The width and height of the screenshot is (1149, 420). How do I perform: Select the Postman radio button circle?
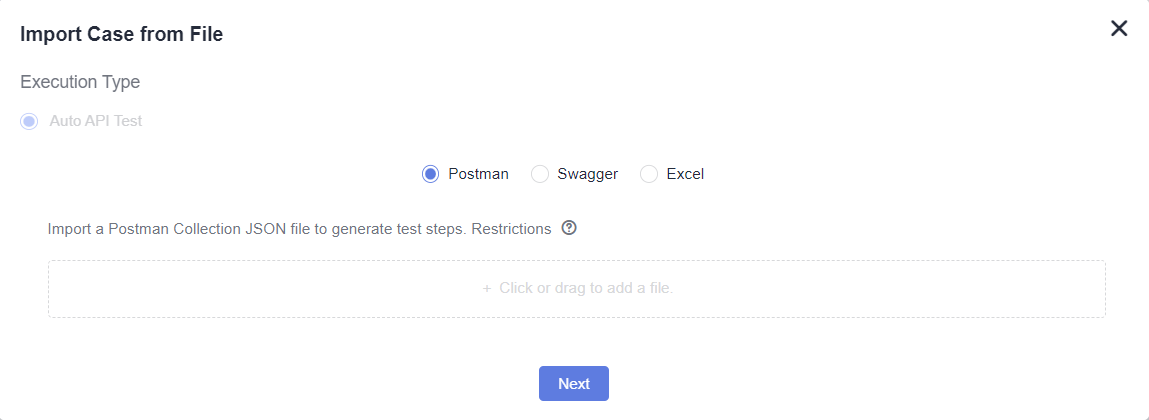430,174
